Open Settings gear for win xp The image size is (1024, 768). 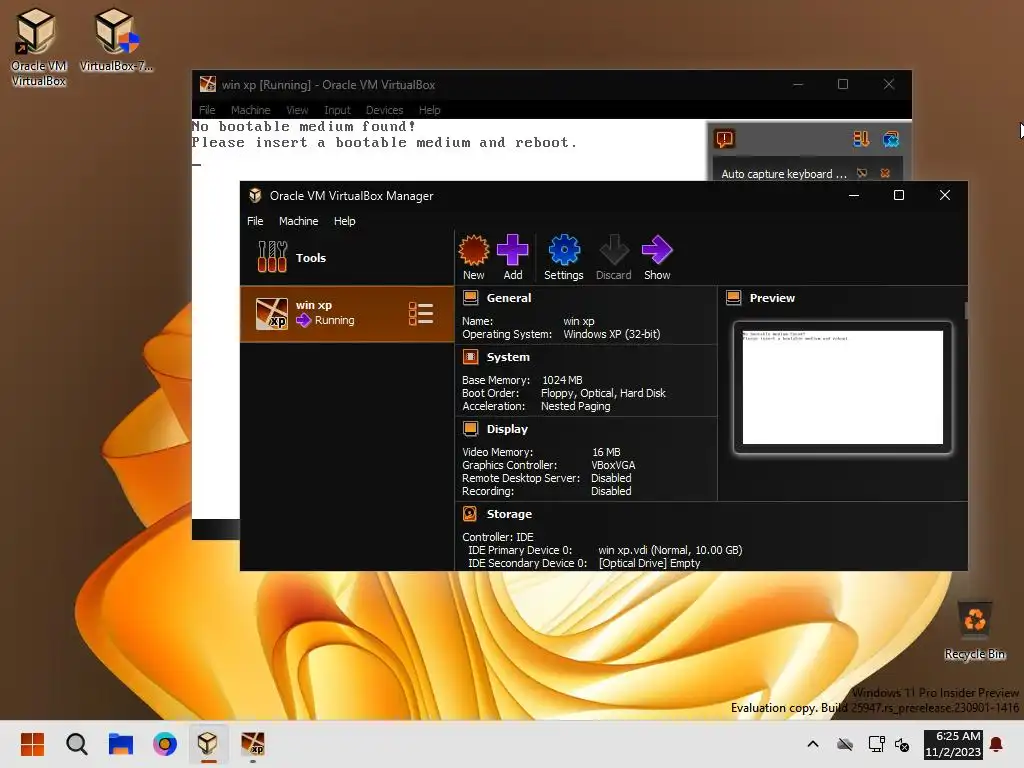(564, 257)
